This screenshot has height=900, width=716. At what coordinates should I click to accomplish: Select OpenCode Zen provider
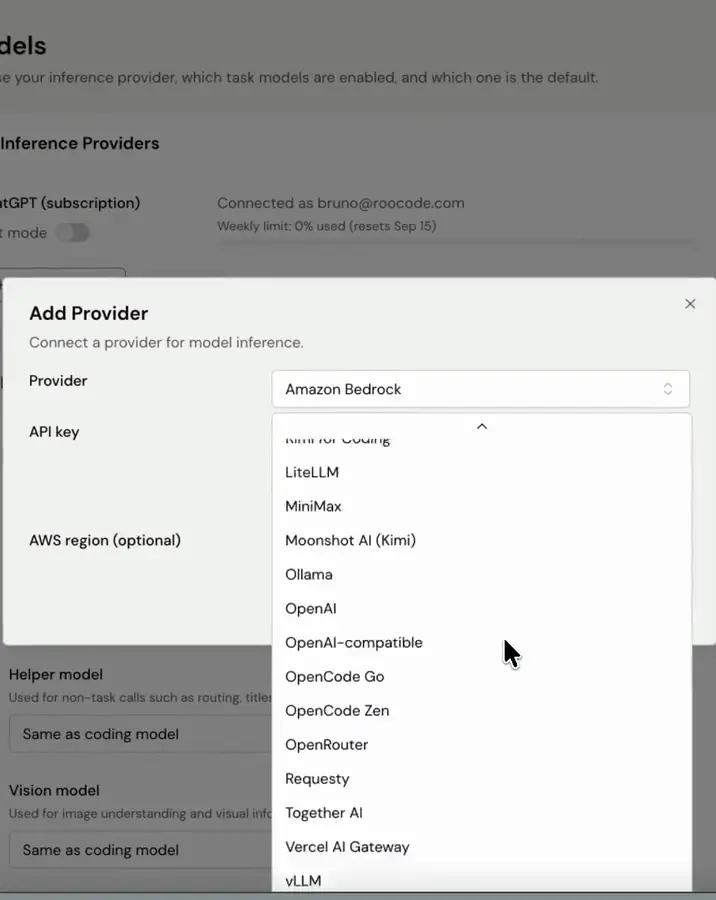482,711
